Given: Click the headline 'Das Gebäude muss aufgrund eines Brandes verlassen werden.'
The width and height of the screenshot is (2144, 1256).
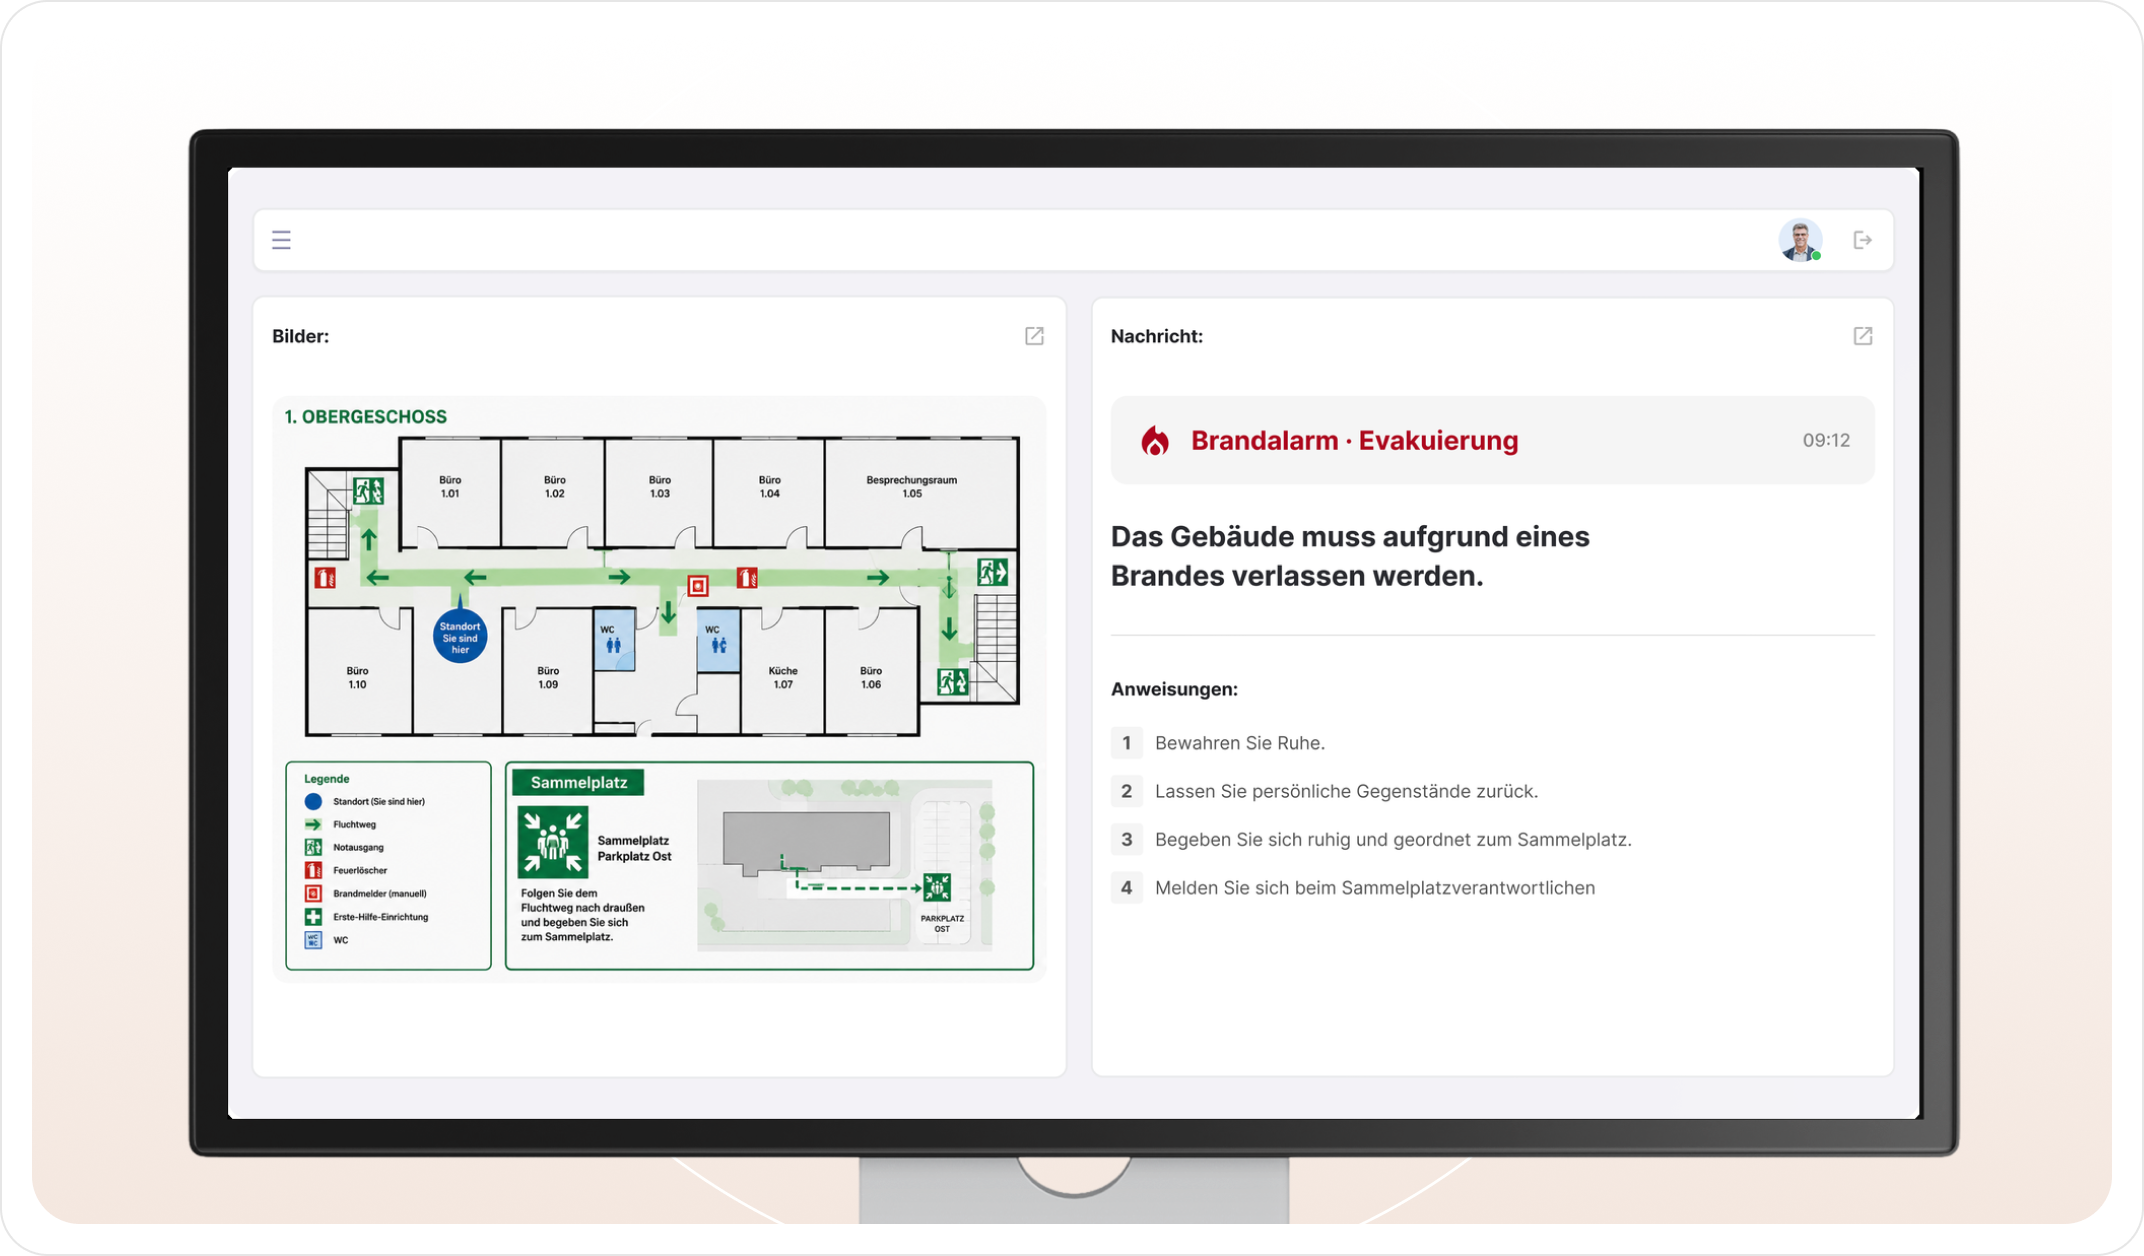Looking at the screenshot, I should point(1350,556).
